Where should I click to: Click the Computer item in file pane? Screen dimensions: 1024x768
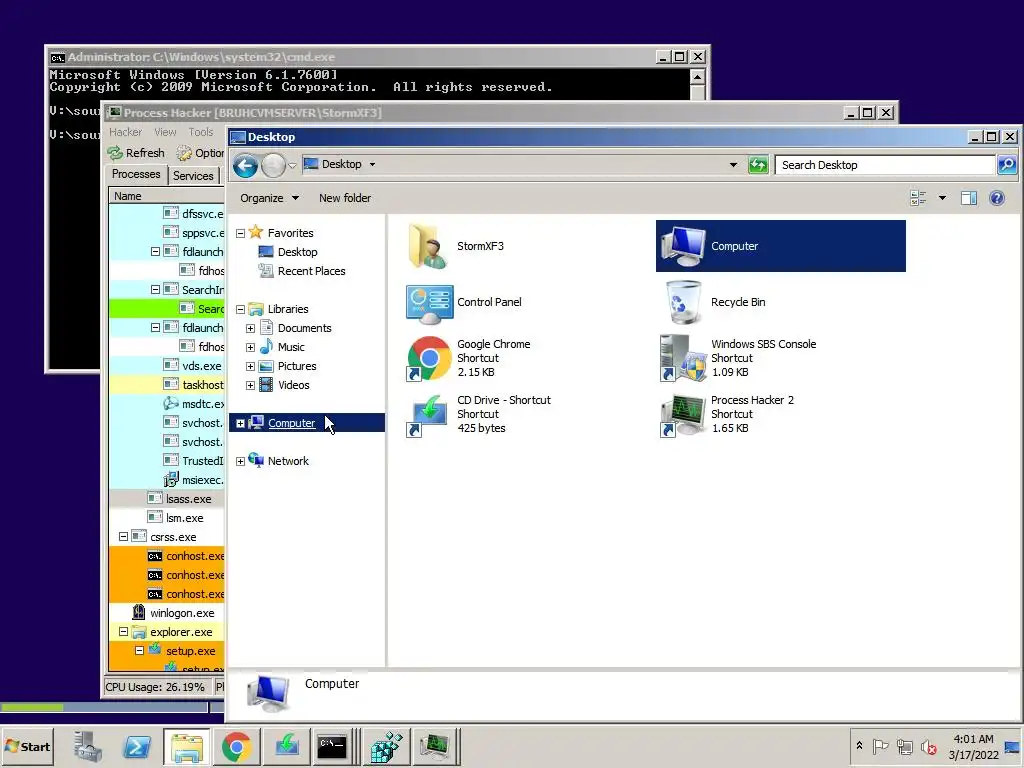780,246
